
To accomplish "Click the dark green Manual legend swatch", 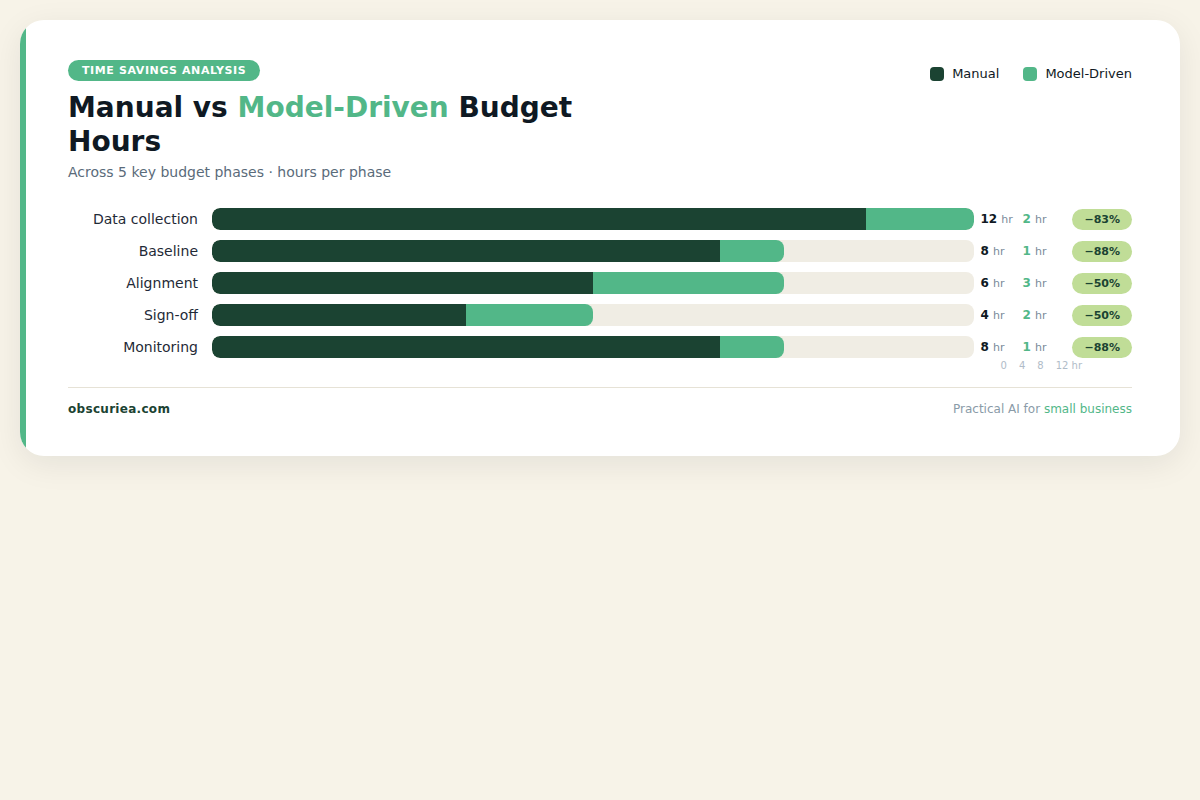I will point(937,74).
